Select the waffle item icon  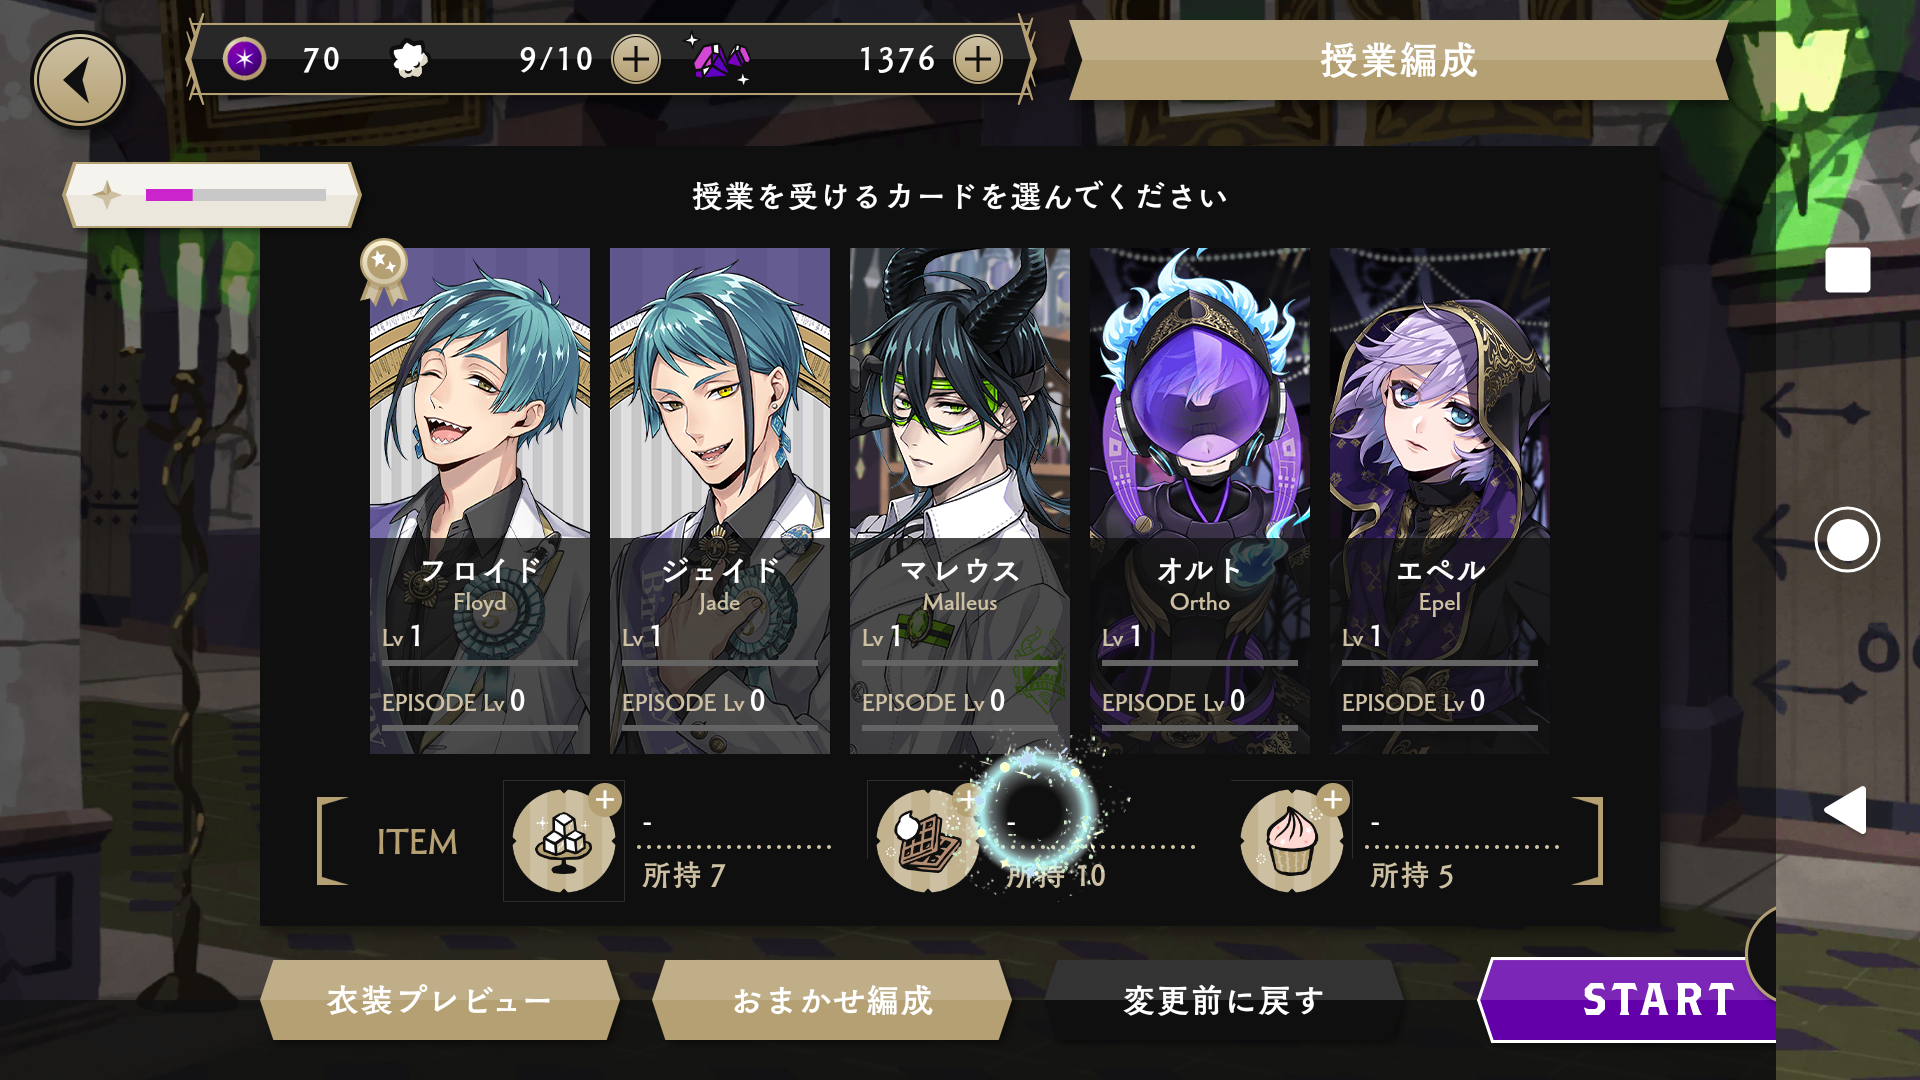927,841
